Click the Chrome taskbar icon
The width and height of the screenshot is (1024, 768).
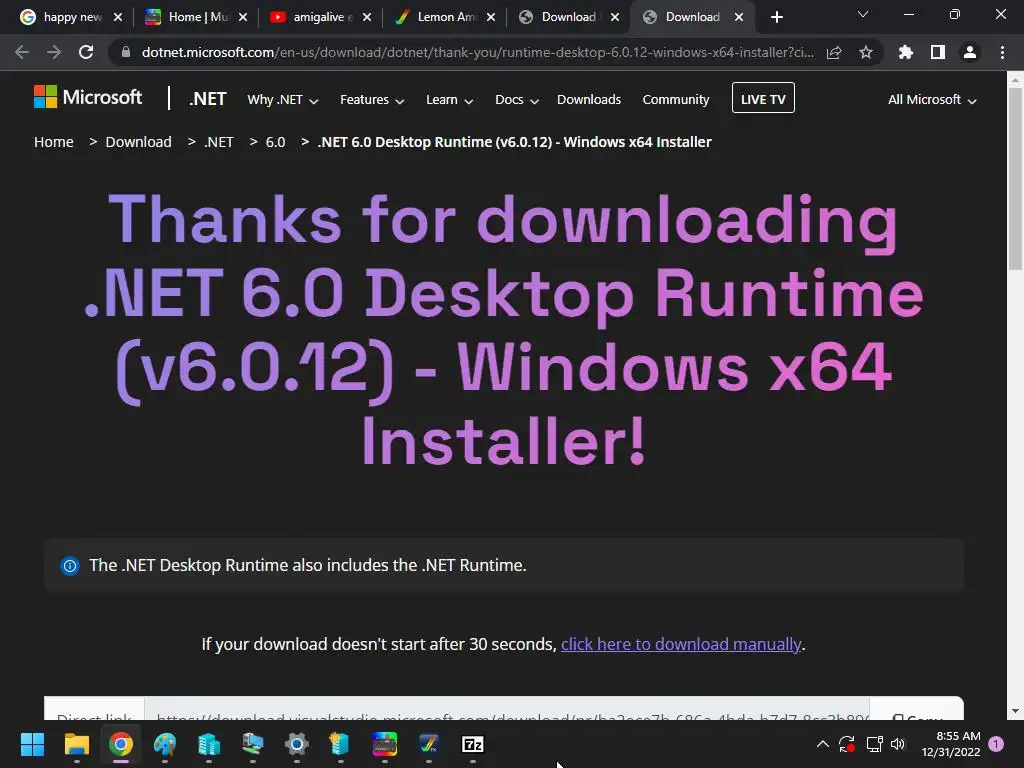(x=121, y=744)
